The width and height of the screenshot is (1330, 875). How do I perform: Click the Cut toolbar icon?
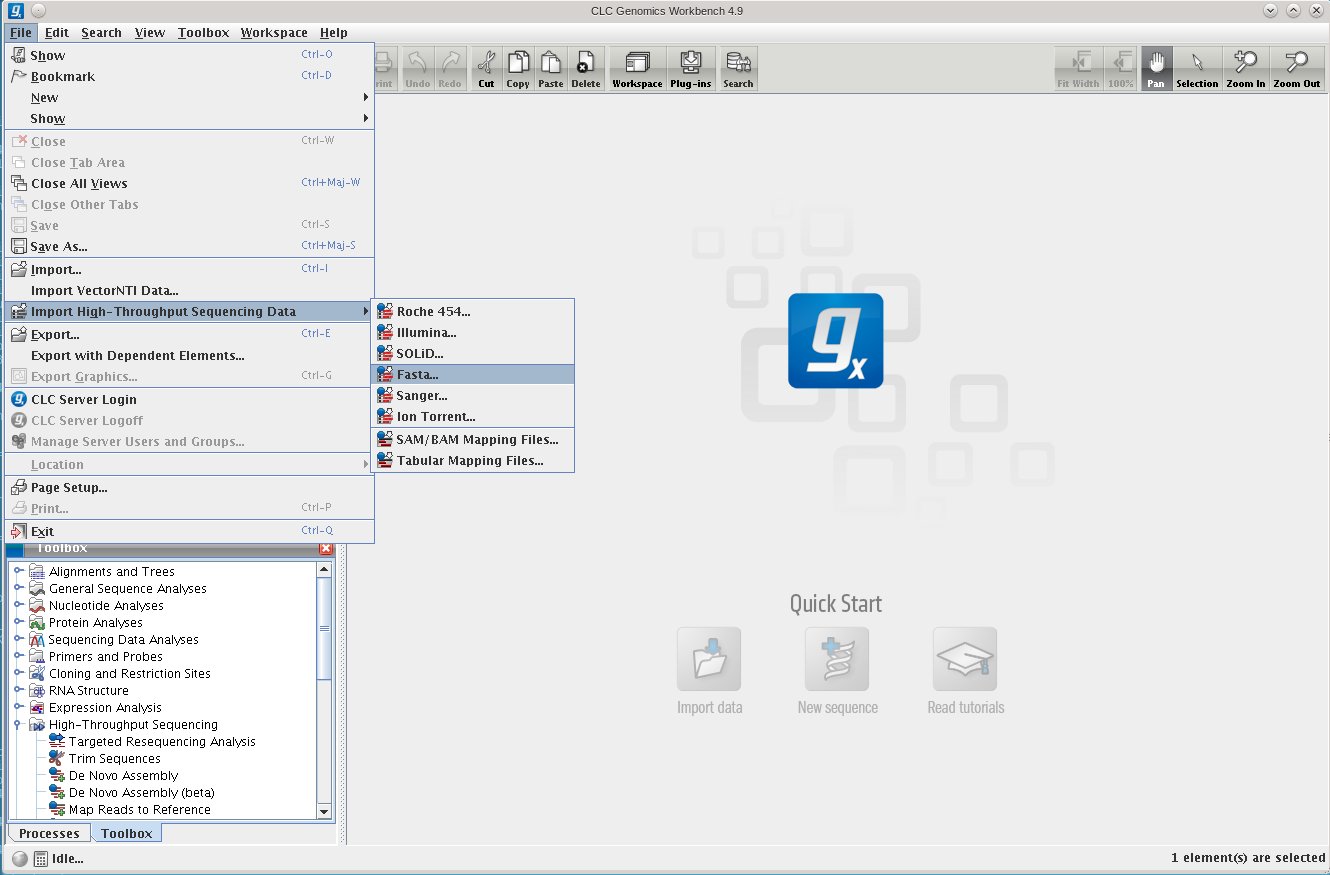pos(486,69)
